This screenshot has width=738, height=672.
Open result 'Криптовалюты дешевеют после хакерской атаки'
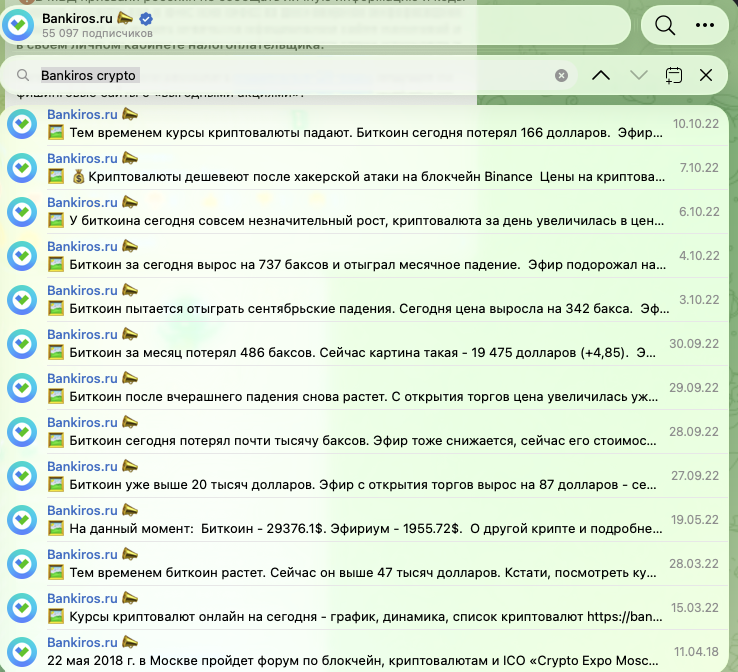364,168
